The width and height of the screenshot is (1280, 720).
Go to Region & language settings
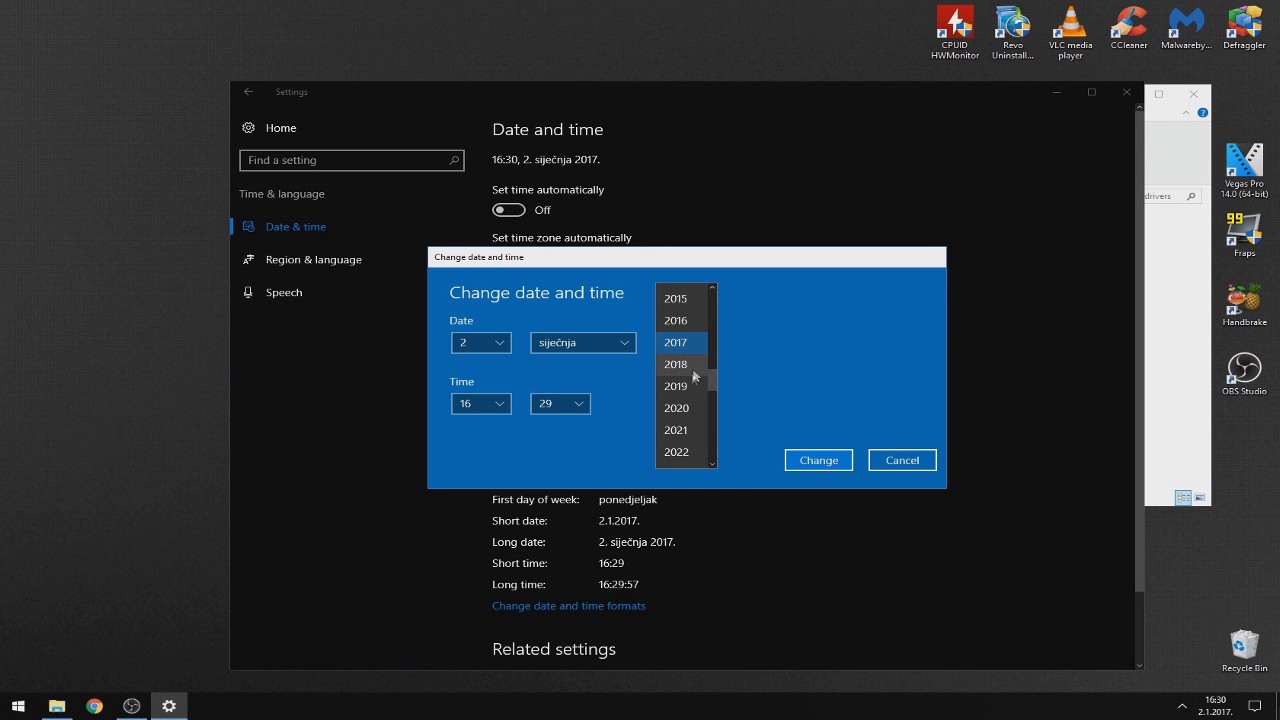point(314,260)
